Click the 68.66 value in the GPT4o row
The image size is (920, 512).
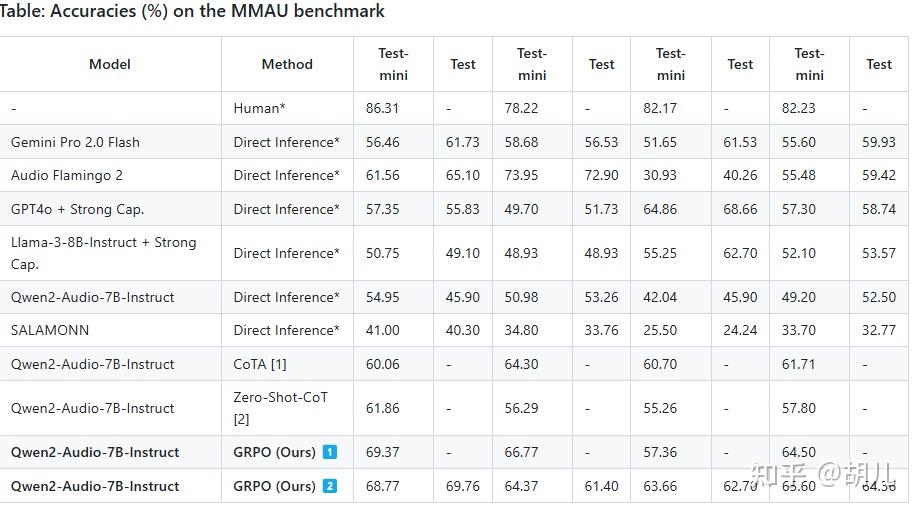coord(740,209)
